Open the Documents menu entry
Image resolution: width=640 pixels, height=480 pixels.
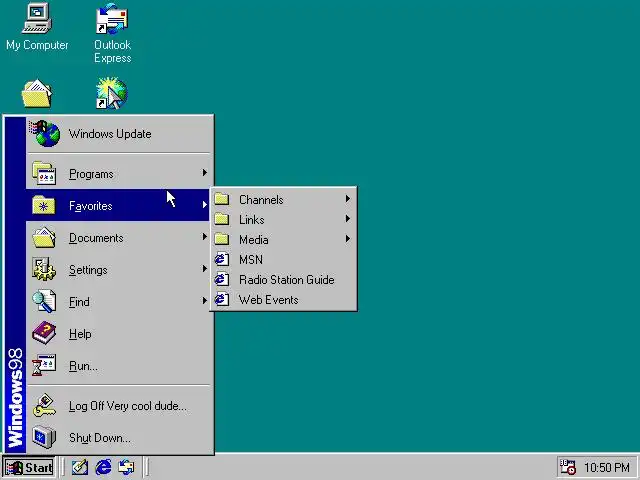tap(118, 238)
